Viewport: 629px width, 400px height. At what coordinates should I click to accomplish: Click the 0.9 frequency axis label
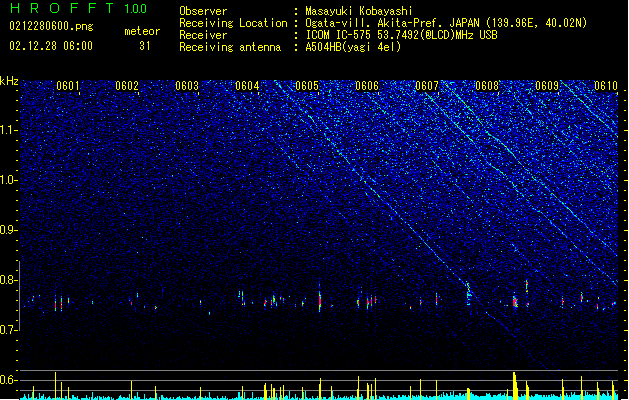click(9, 230)
